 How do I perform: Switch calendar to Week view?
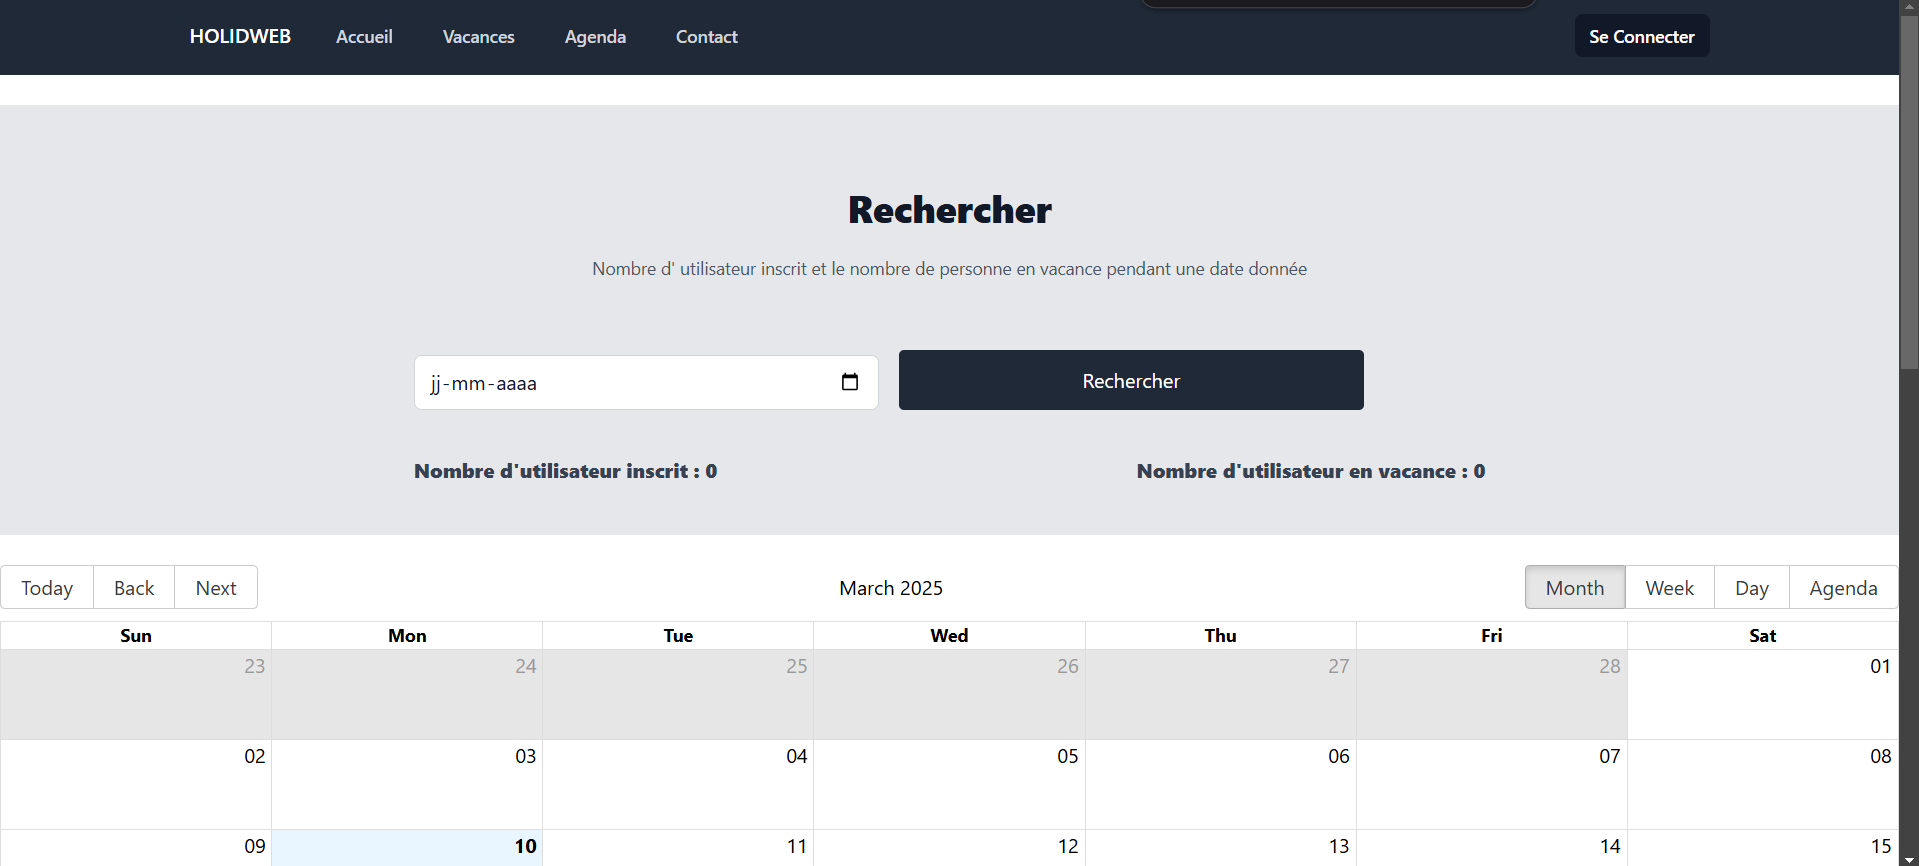click(x=1670, y=588)
